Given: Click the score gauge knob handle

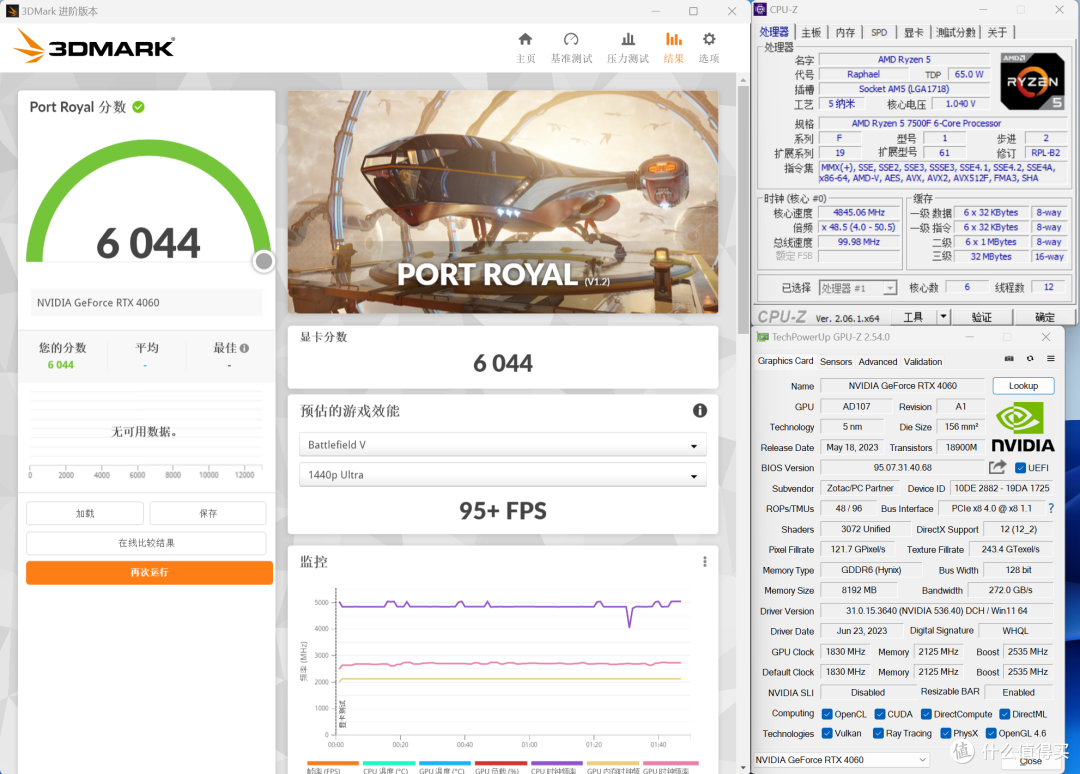Looking at the screenshot, I should [x=263, y=261].
